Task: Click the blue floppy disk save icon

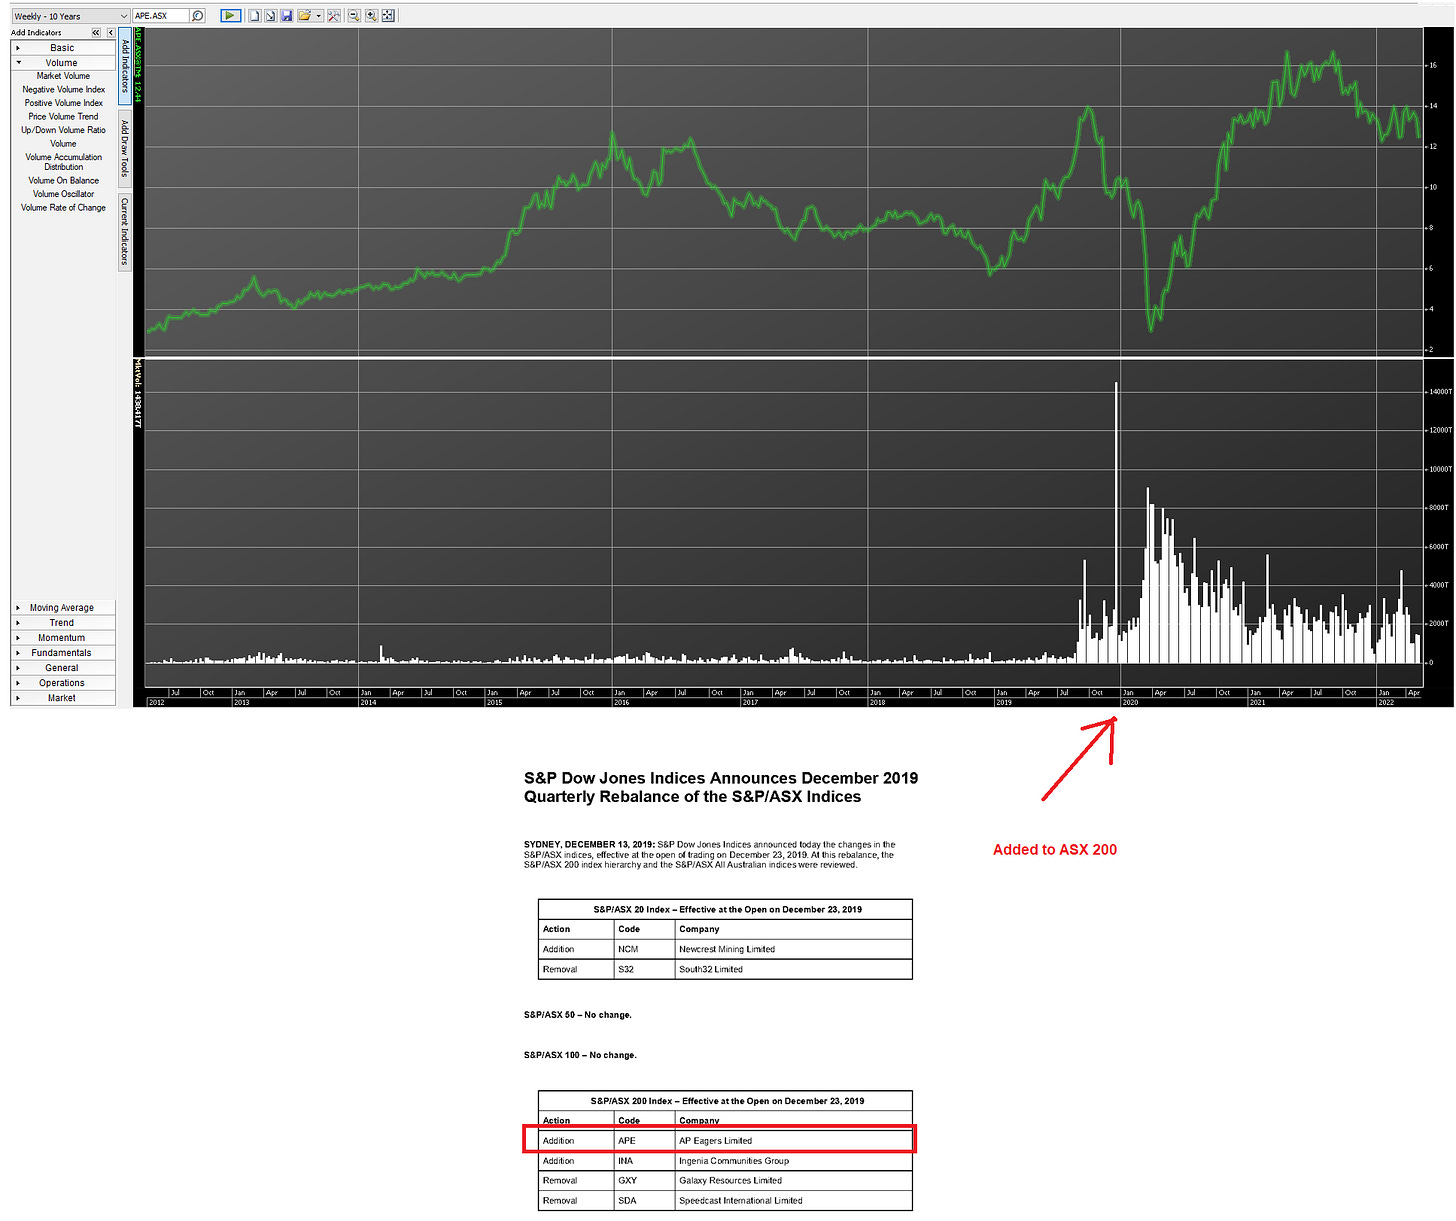Action: tap(287, 16)
